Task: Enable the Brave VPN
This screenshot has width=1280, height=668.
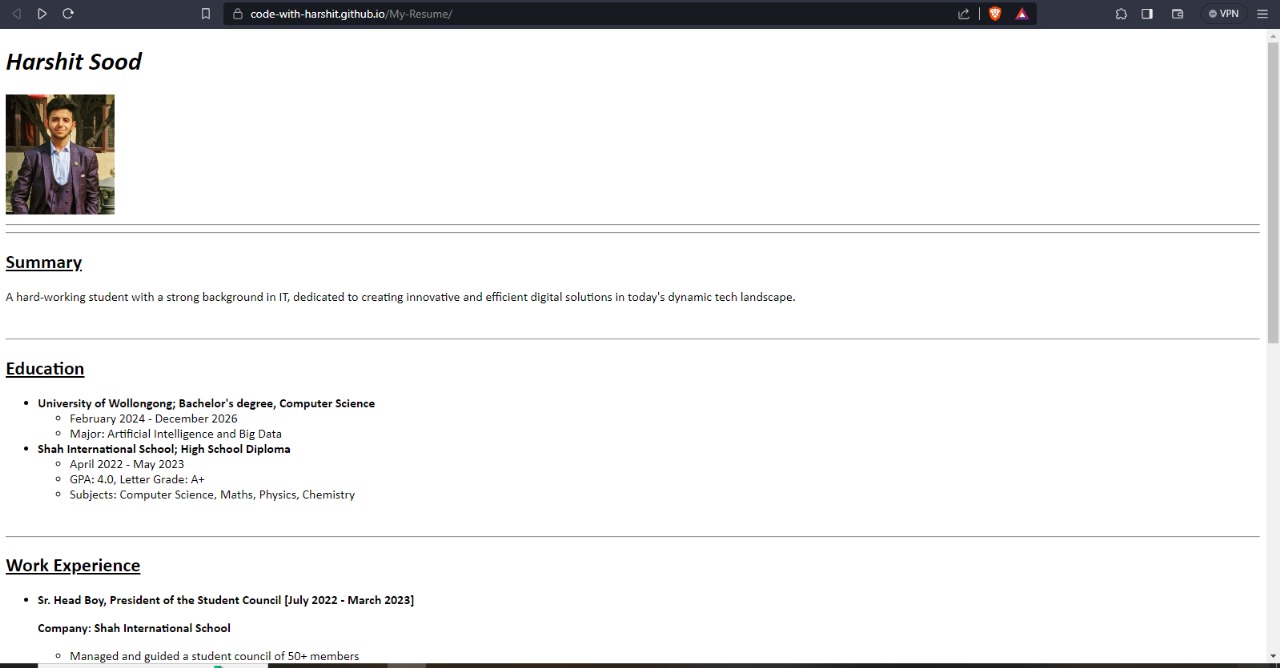Action: tap(1223, 13)
